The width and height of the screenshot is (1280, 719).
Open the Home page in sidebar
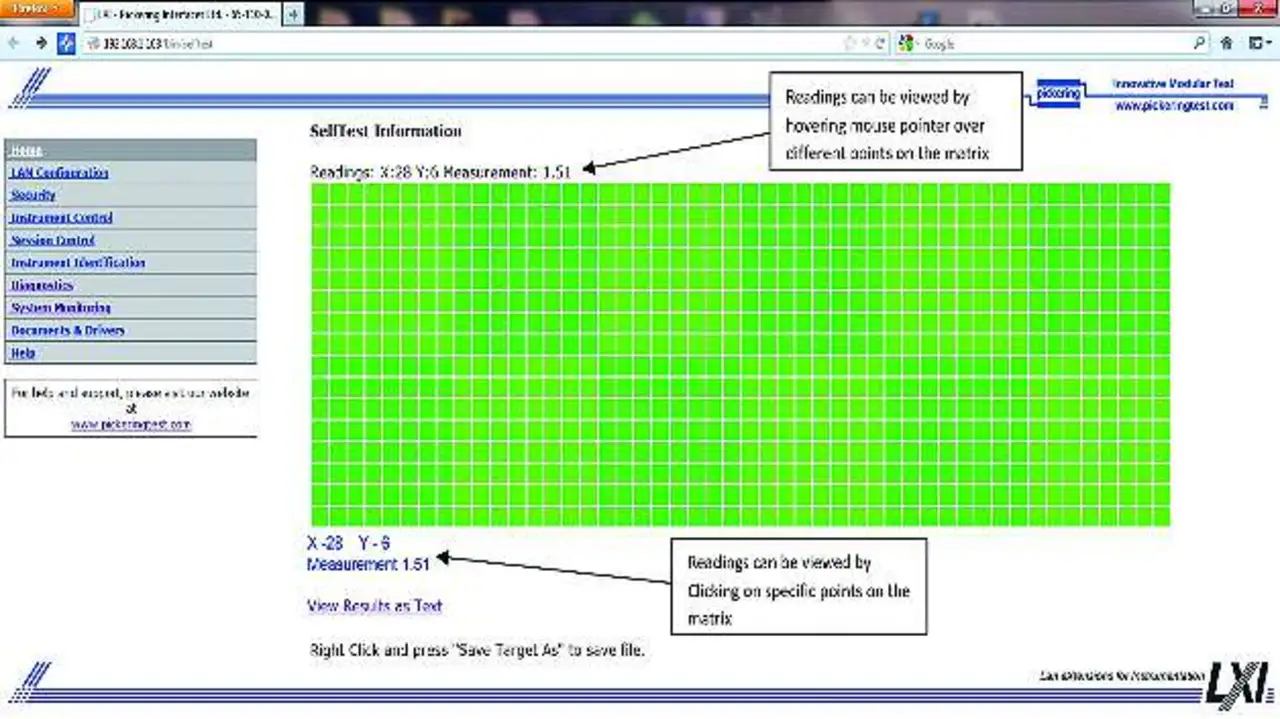click(x=27, y=150)
